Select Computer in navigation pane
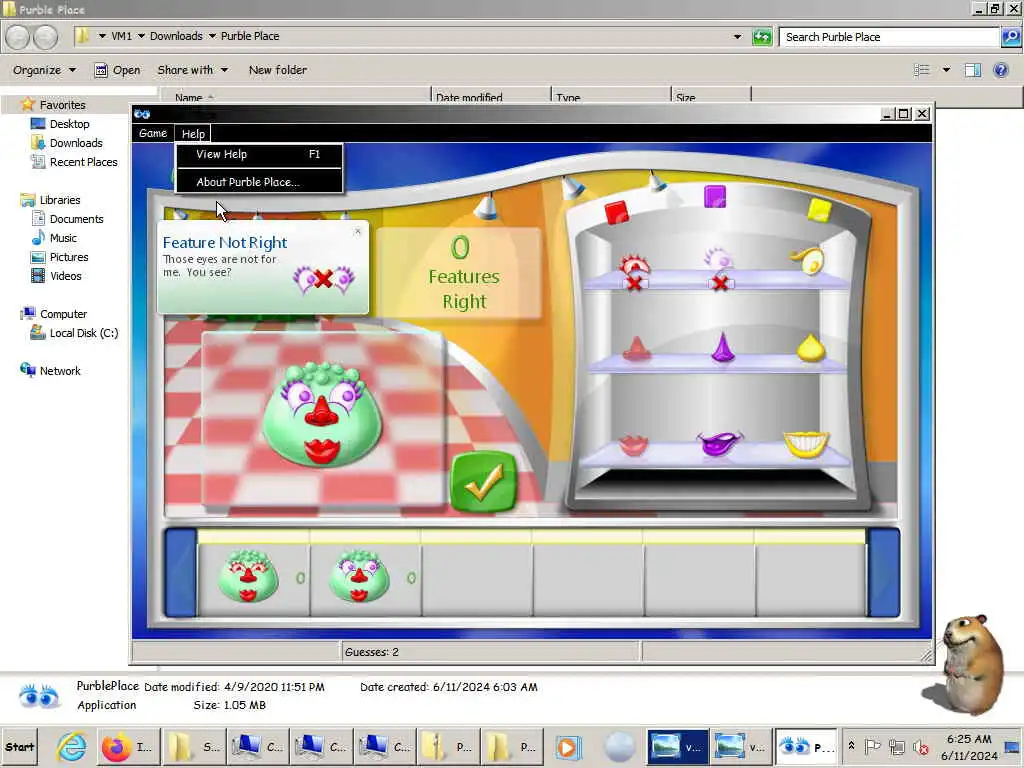The height and width of the screenshot is (768, 1024). click(63, 314)
